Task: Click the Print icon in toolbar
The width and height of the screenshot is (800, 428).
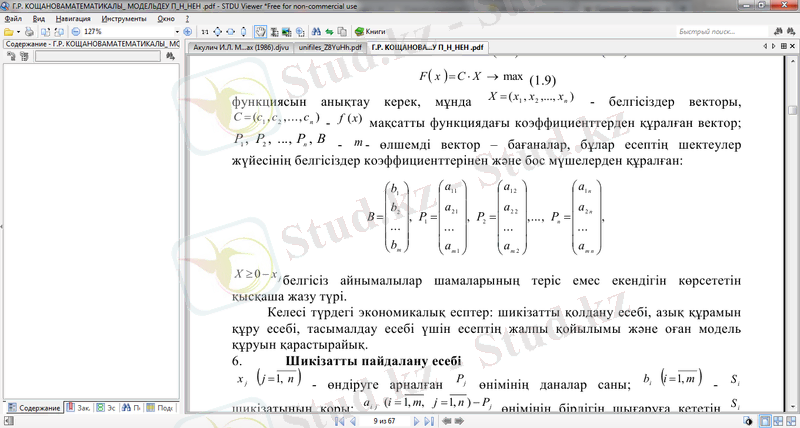Action: [29, 31]
